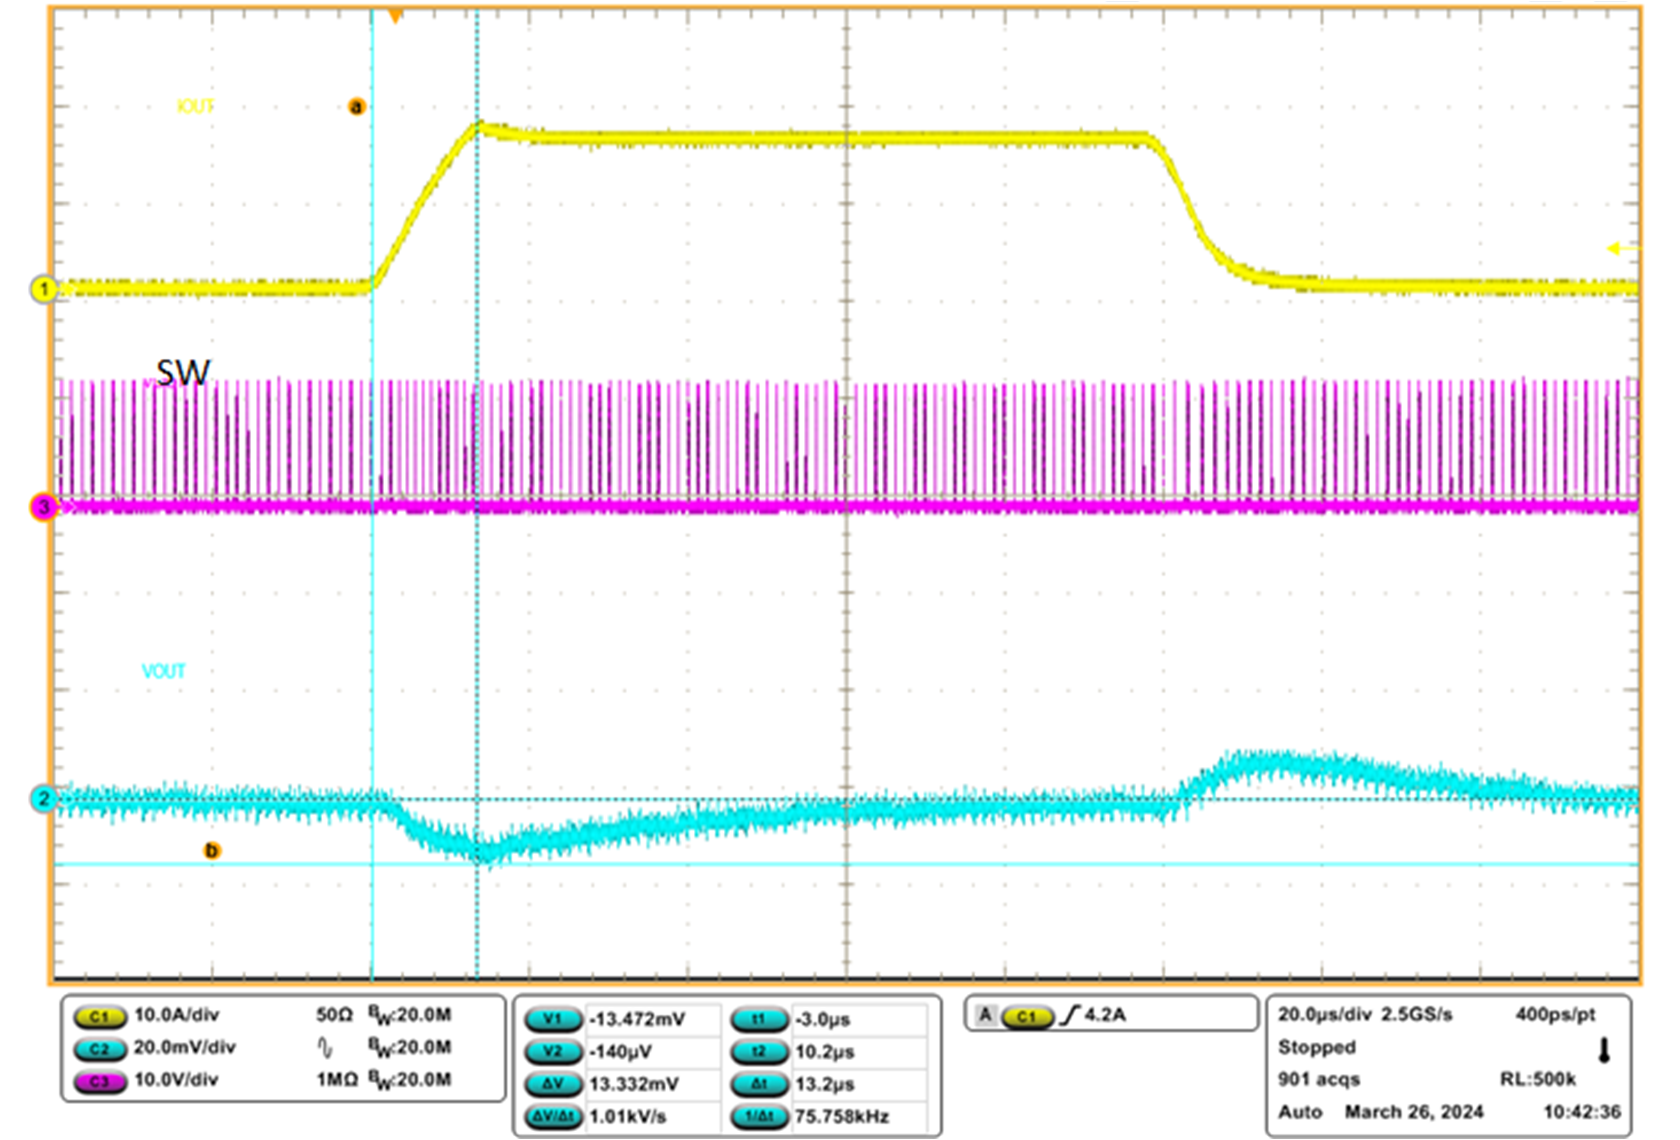Click the magenta C3 channel badge
The width and height of the screenshot is (1680, 1140).
pyautogui.click(x=99, y=1081)
